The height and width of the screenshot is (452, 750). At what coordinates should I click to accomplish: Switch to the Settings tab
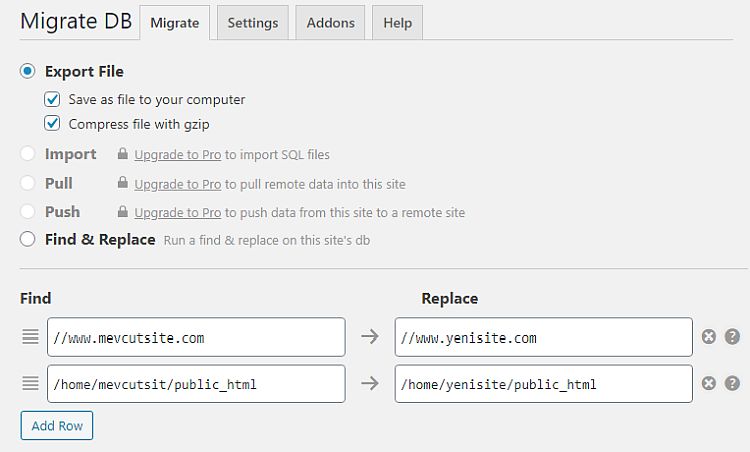click(x=253, y=22)
